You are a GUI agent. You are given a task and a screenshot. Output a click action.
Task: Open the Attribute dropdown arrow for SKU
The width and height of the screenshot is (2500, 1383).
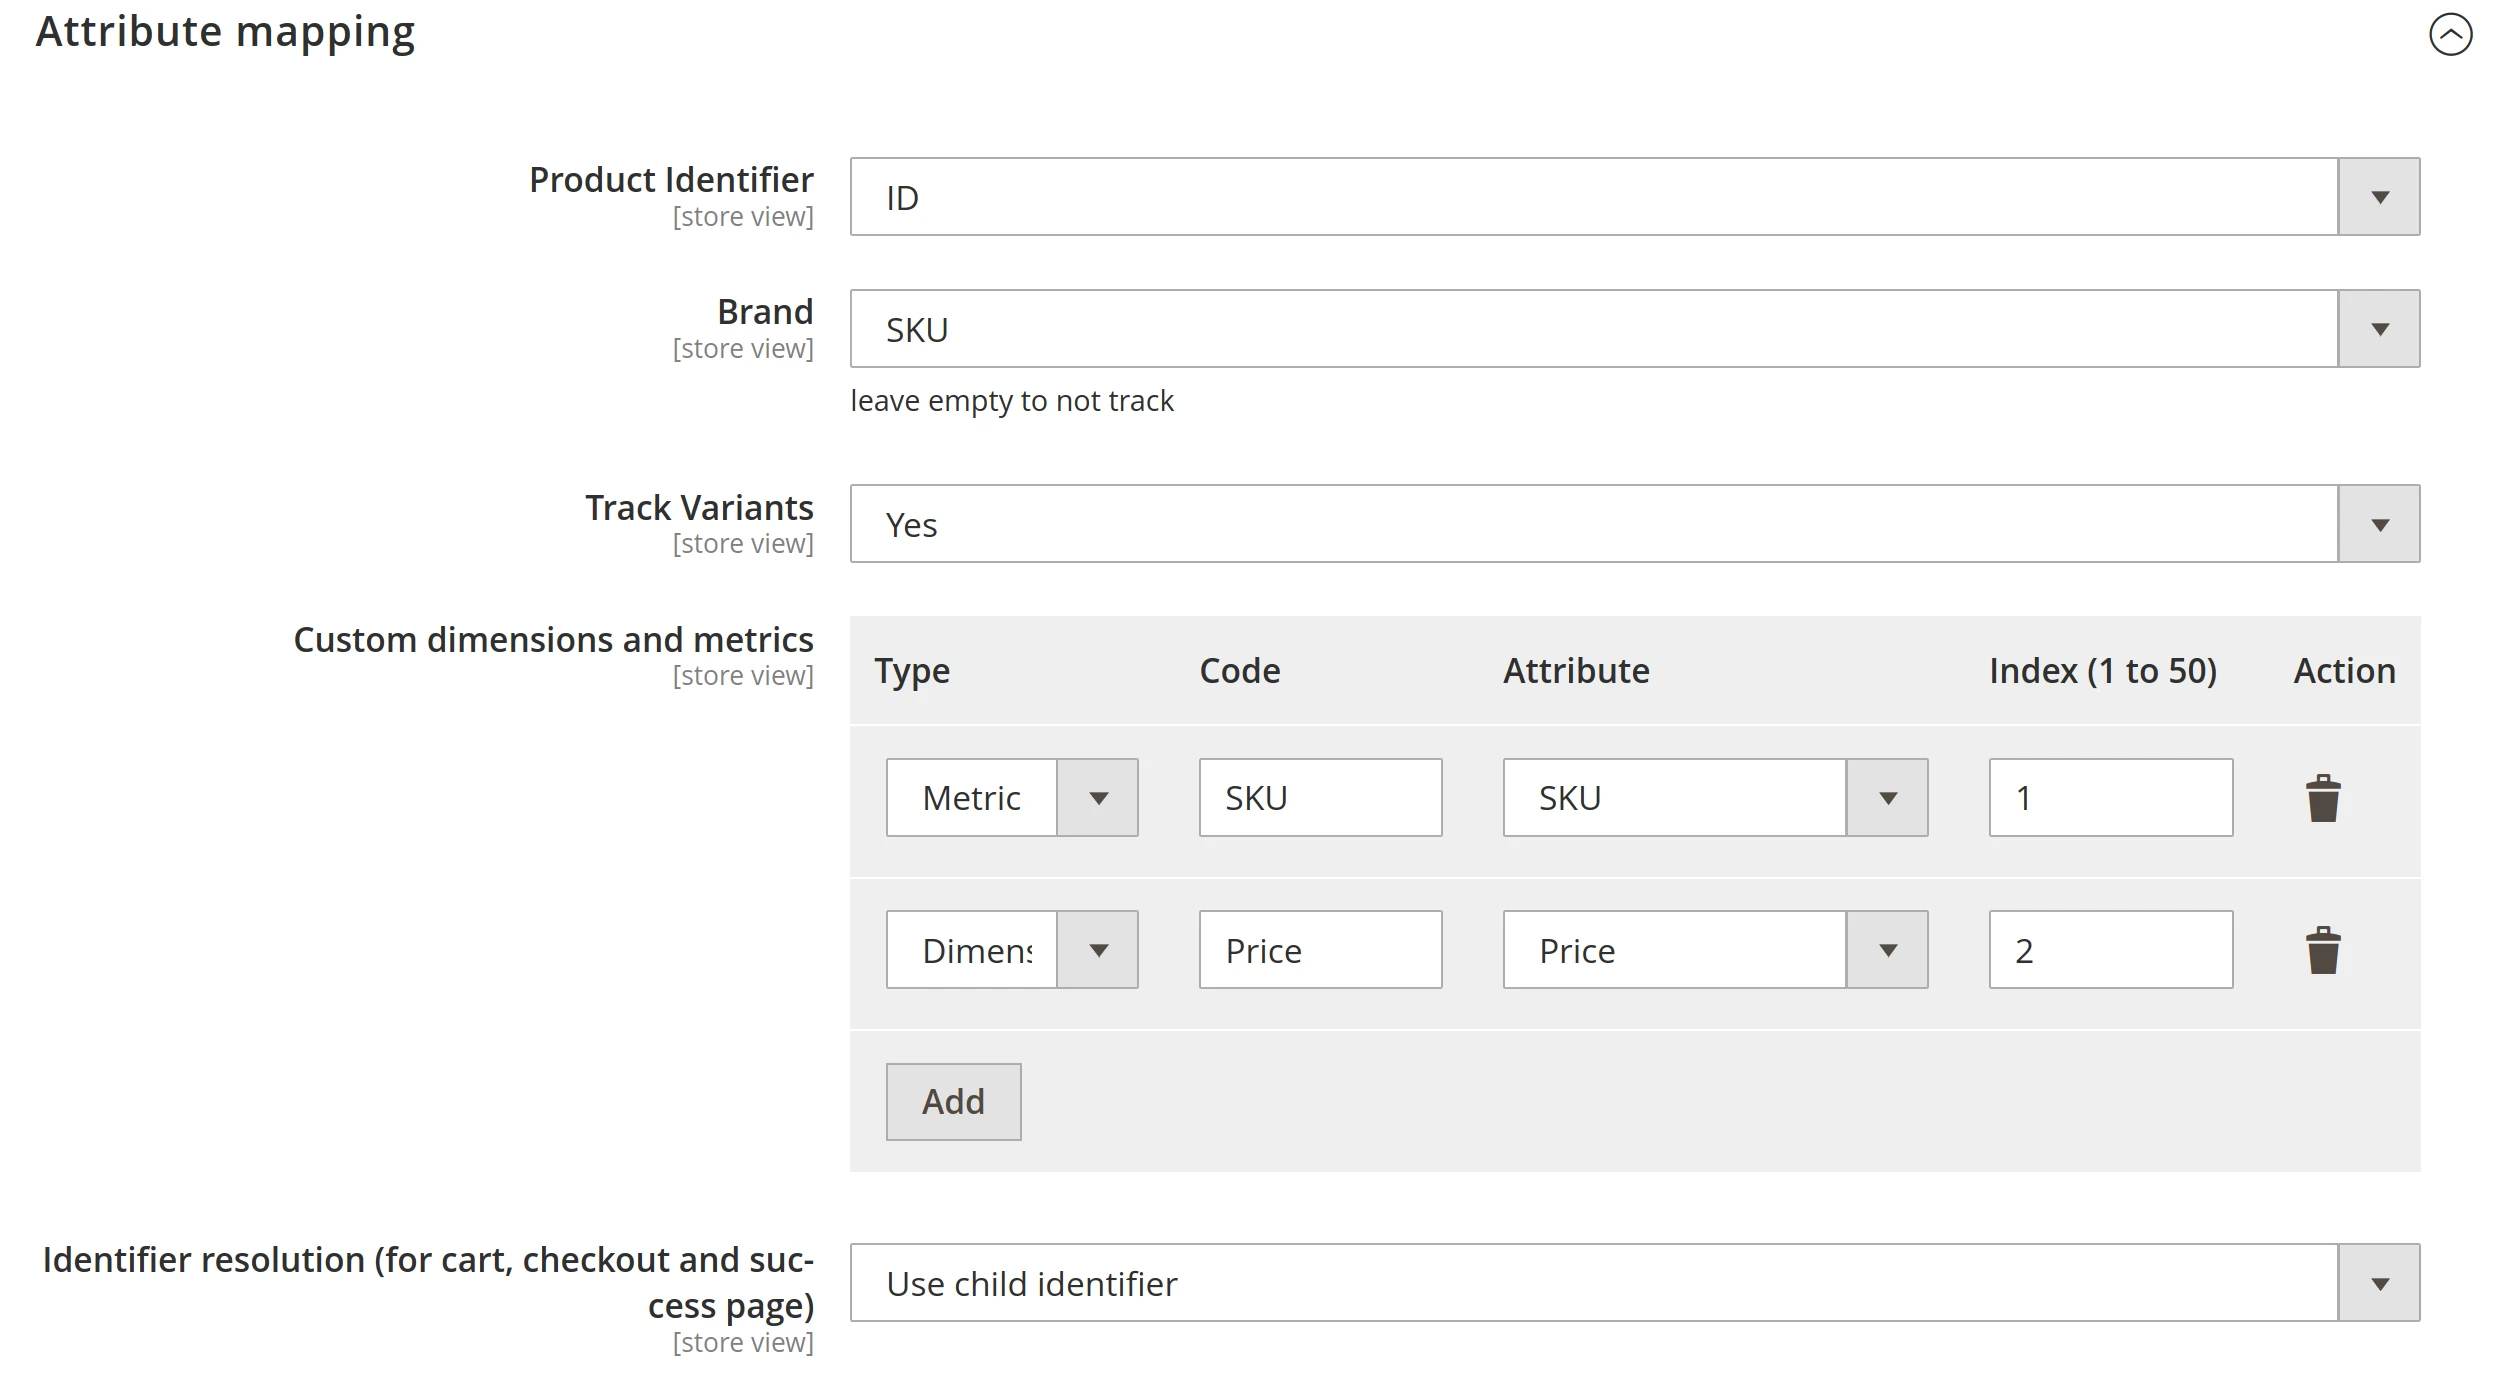click(x=1888, y=797)
